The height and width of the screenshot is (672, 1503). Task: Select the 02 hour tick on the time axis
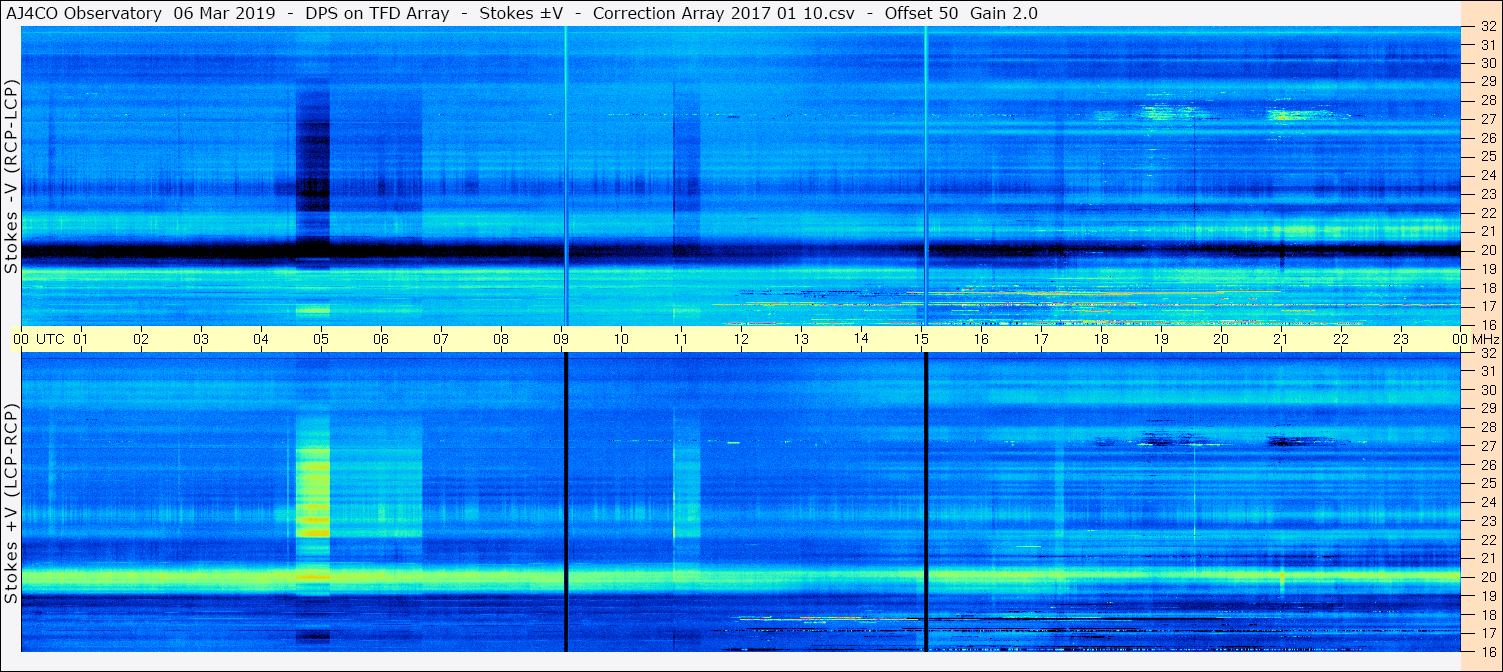[x=141, y=339]
